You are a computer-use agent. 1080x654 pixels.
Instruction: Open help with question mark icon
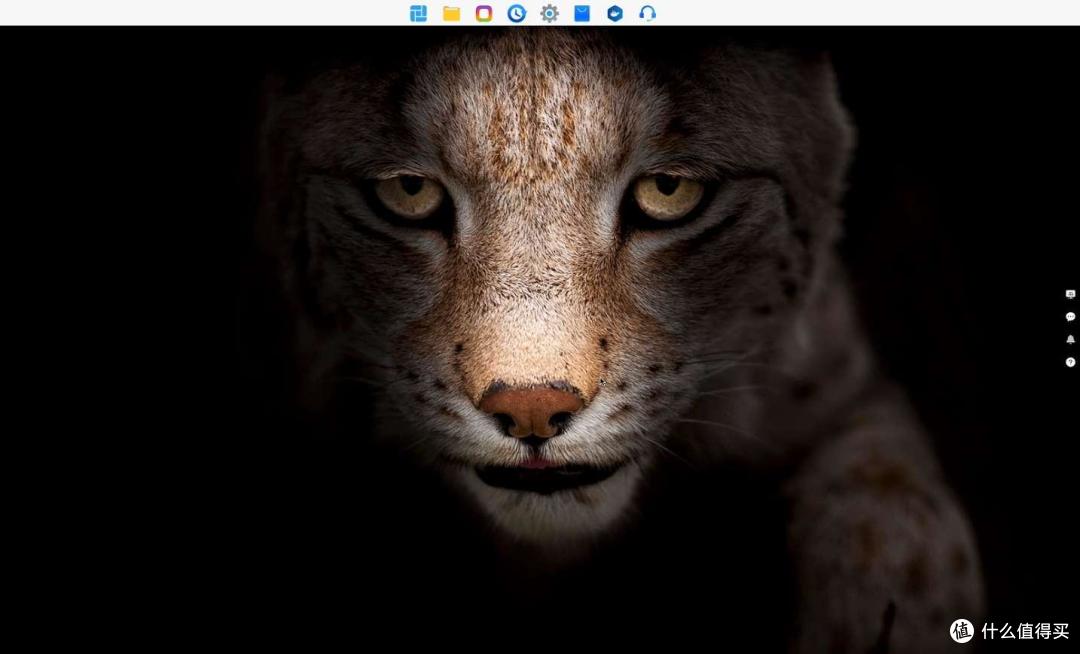[x=1070, y=362]
